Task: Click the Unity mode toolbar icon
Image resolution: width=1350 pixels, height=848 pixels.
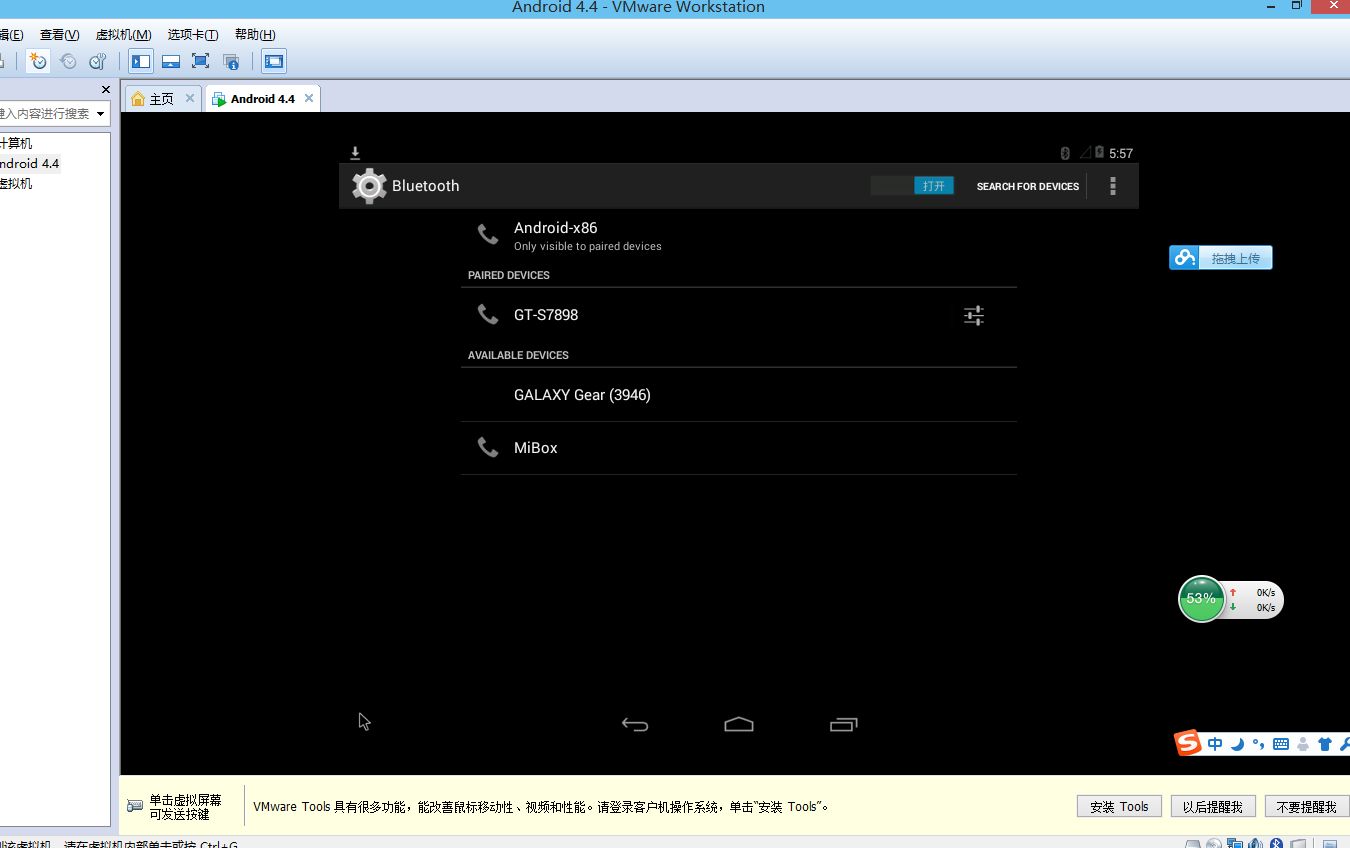Action: click(x=231, y=61)
